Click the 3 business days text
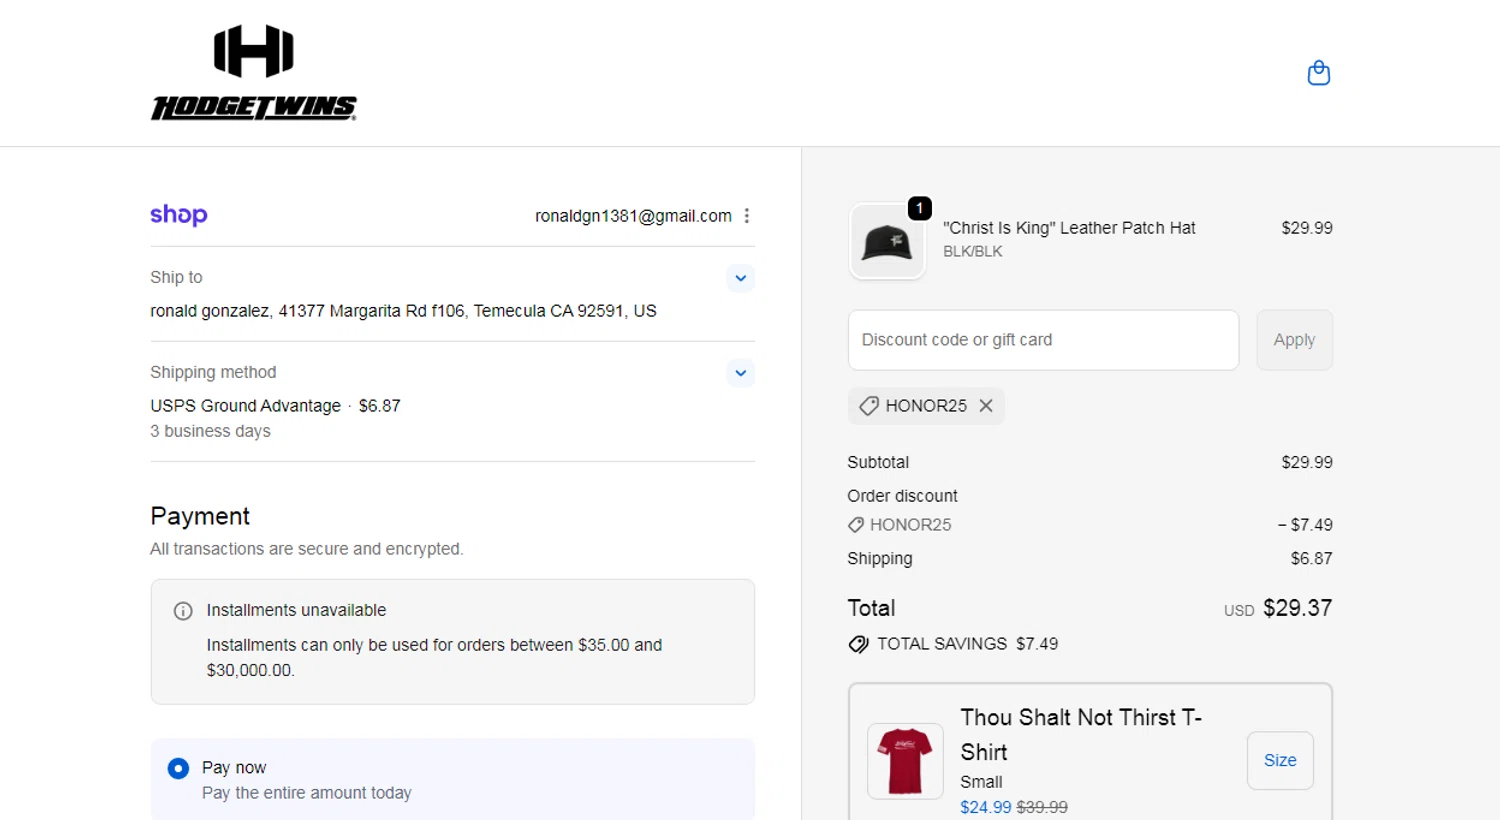This screenshot has height=820, width=1500. (x=210, y=431)
